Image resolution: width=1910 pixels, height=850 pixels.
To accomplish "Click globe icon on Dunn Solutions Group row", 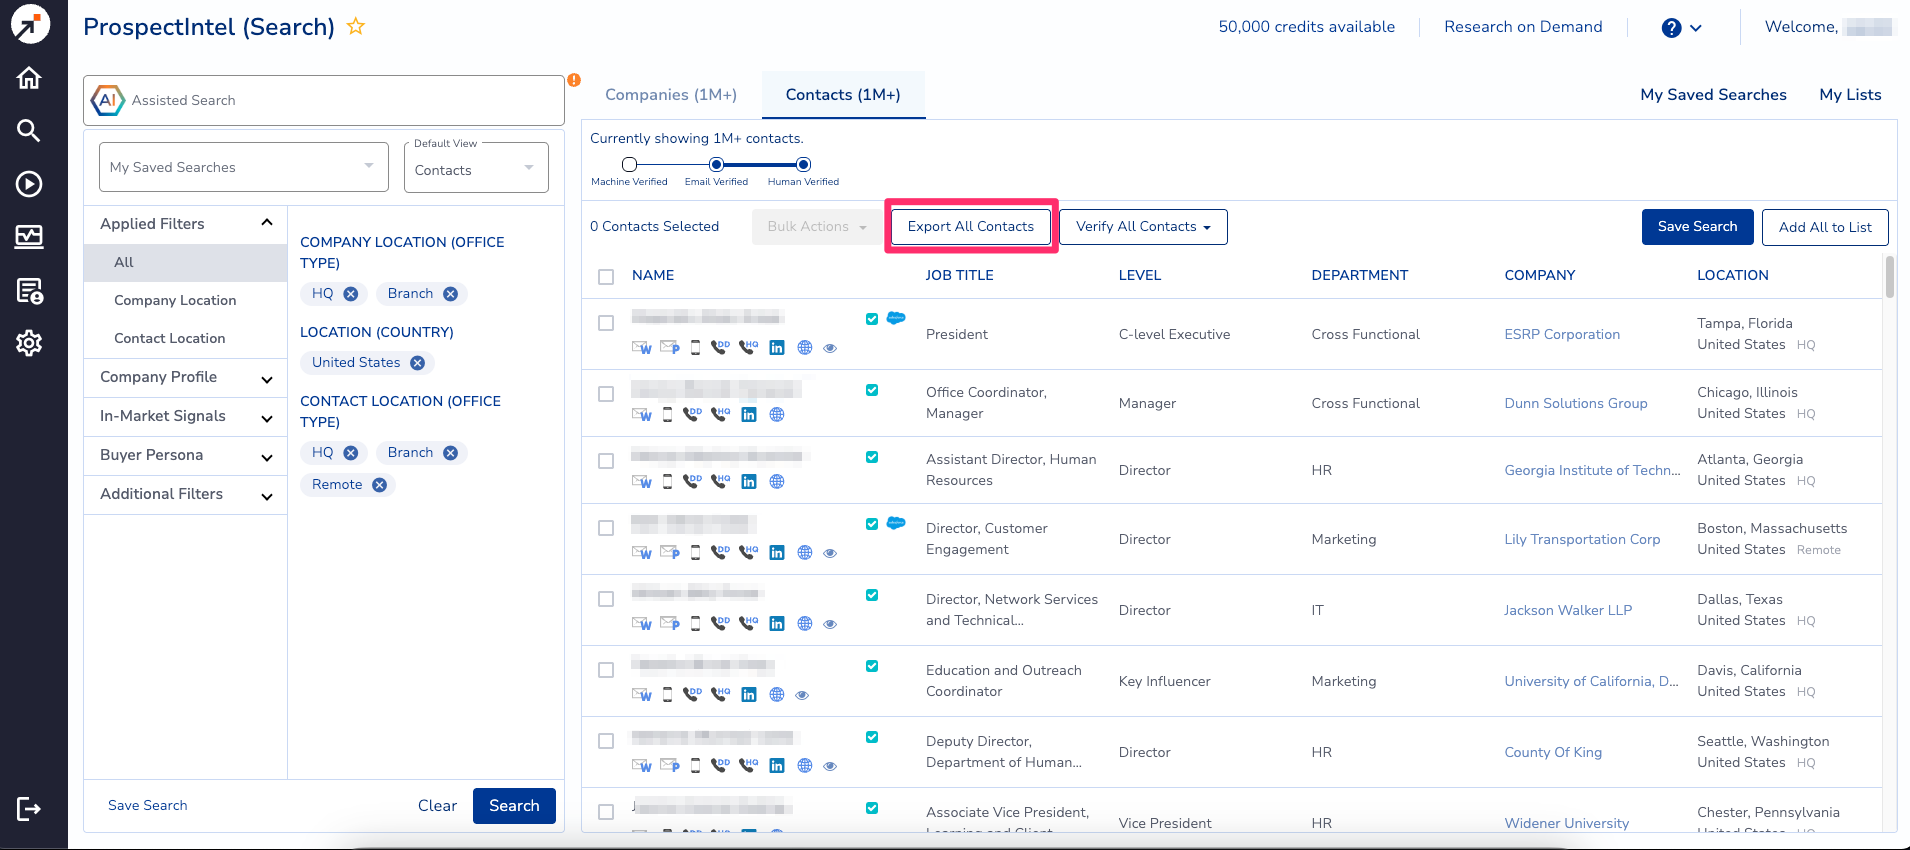I will (777, 415).
